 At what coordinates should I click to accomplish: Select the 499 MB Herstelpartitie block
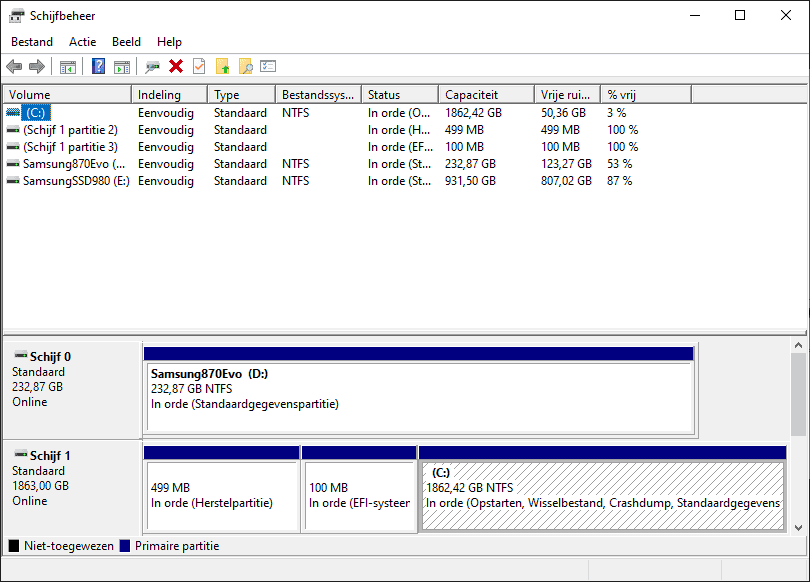click(222, 489)
